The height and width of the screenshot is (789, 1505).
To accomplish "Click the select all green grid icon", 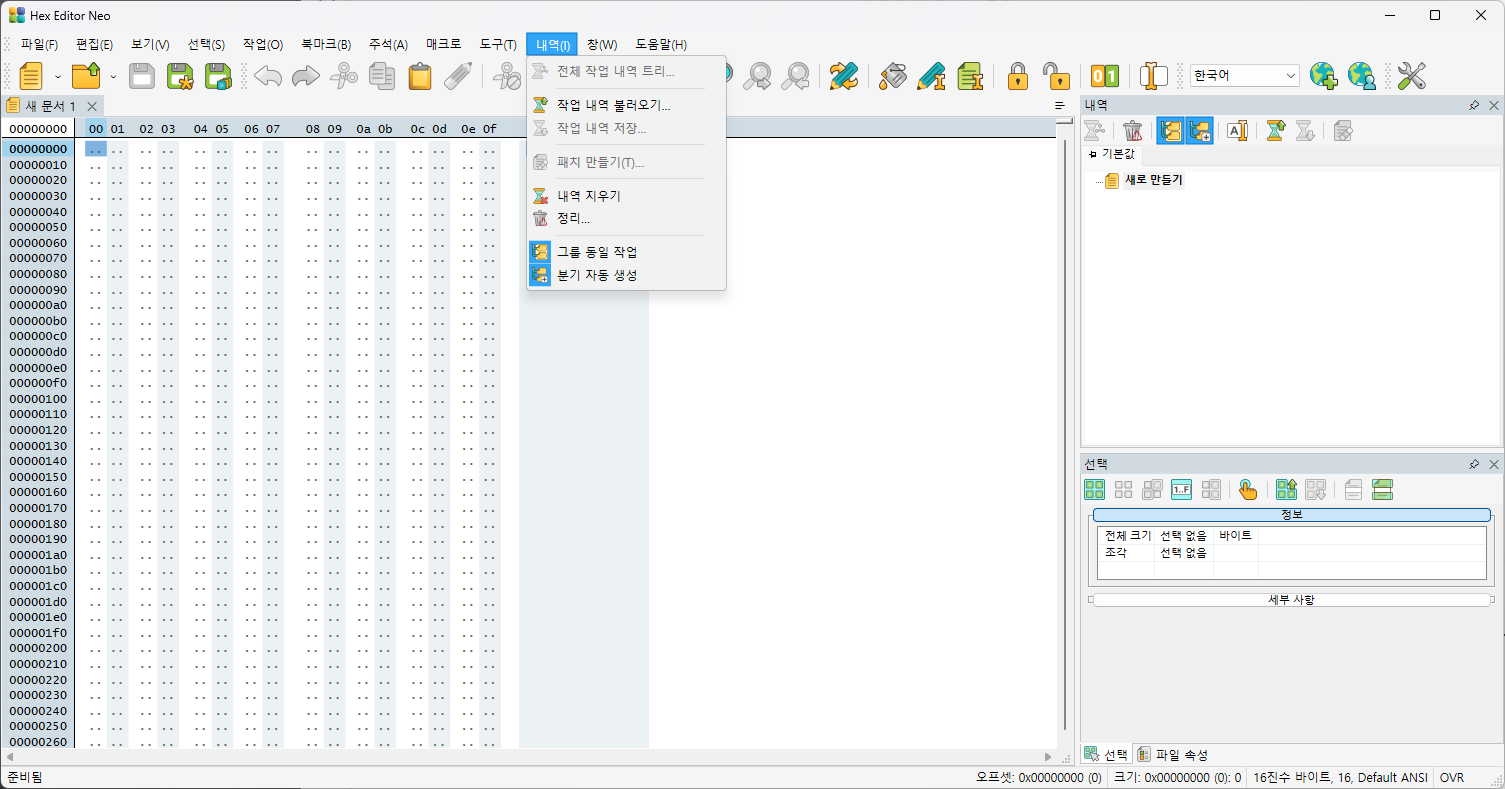I will click(x=1095, y=490).
